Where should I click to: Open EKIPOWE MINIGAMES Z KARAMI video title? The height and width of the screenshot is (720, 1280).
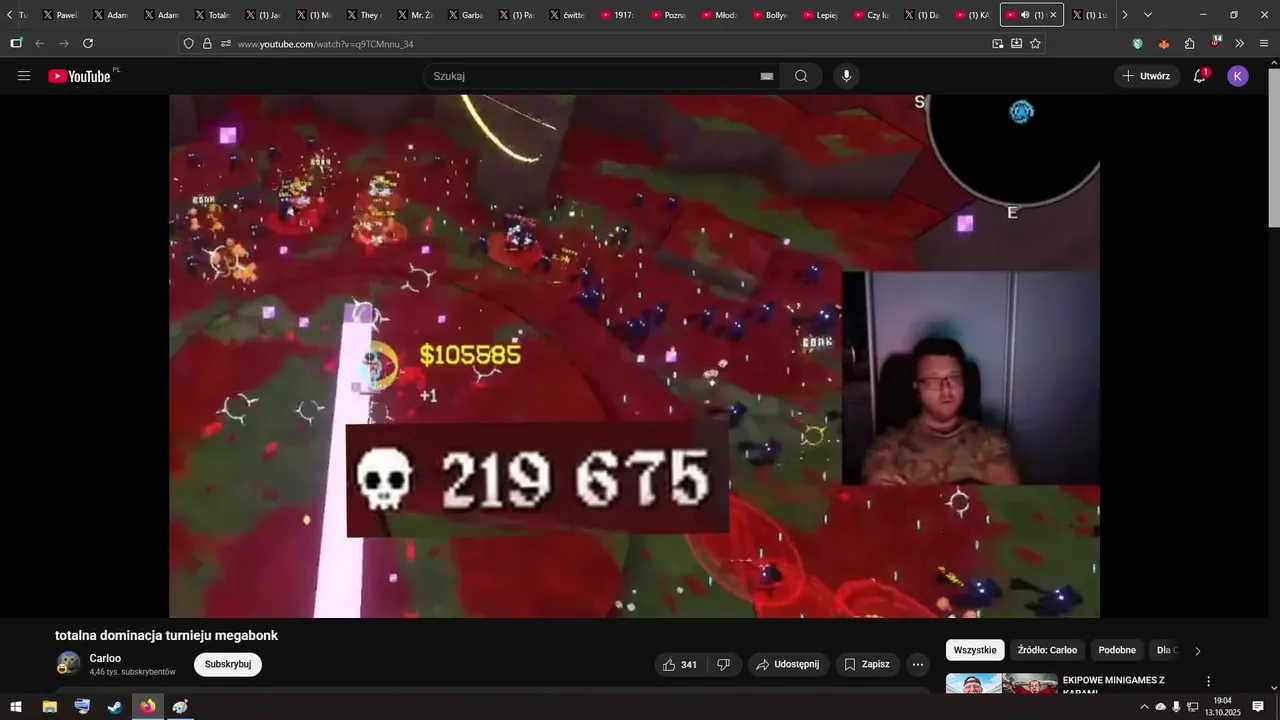pyautogui.click(x=1113, y=685)
